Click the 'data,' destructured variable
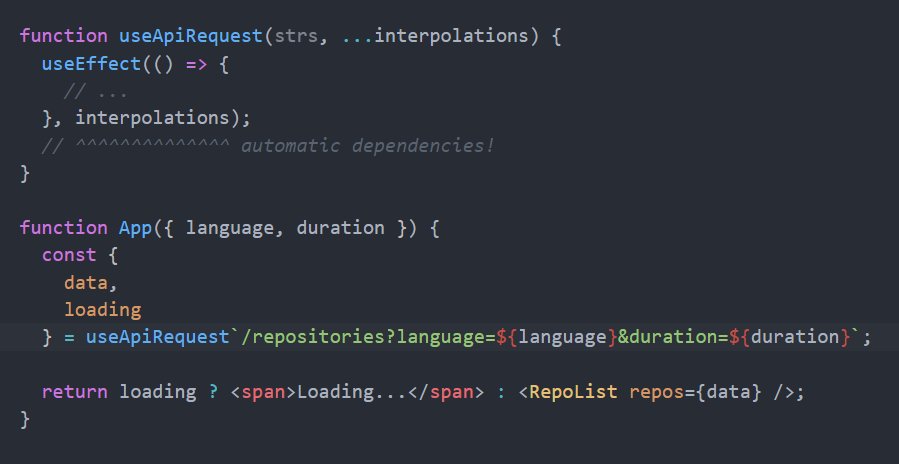The image size is (899, 464). click(x=91, y=283)
